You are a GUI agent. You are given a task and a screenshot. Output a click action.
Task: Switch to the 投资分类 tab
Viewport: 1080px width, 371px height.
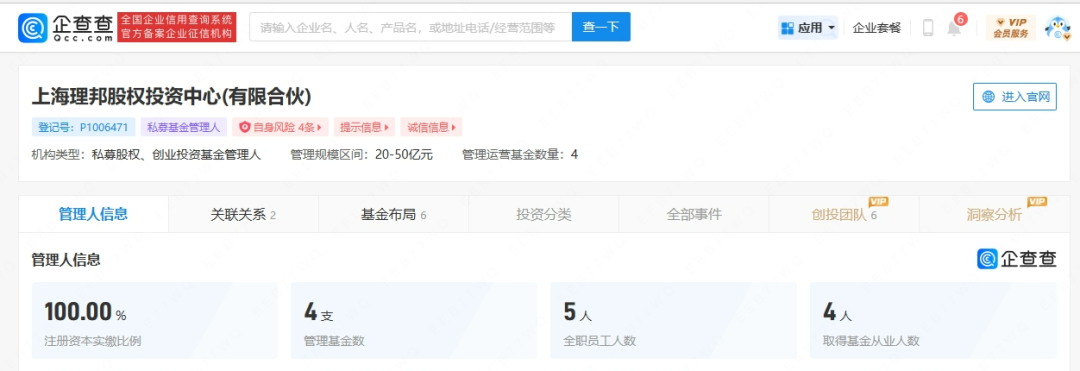543,215
